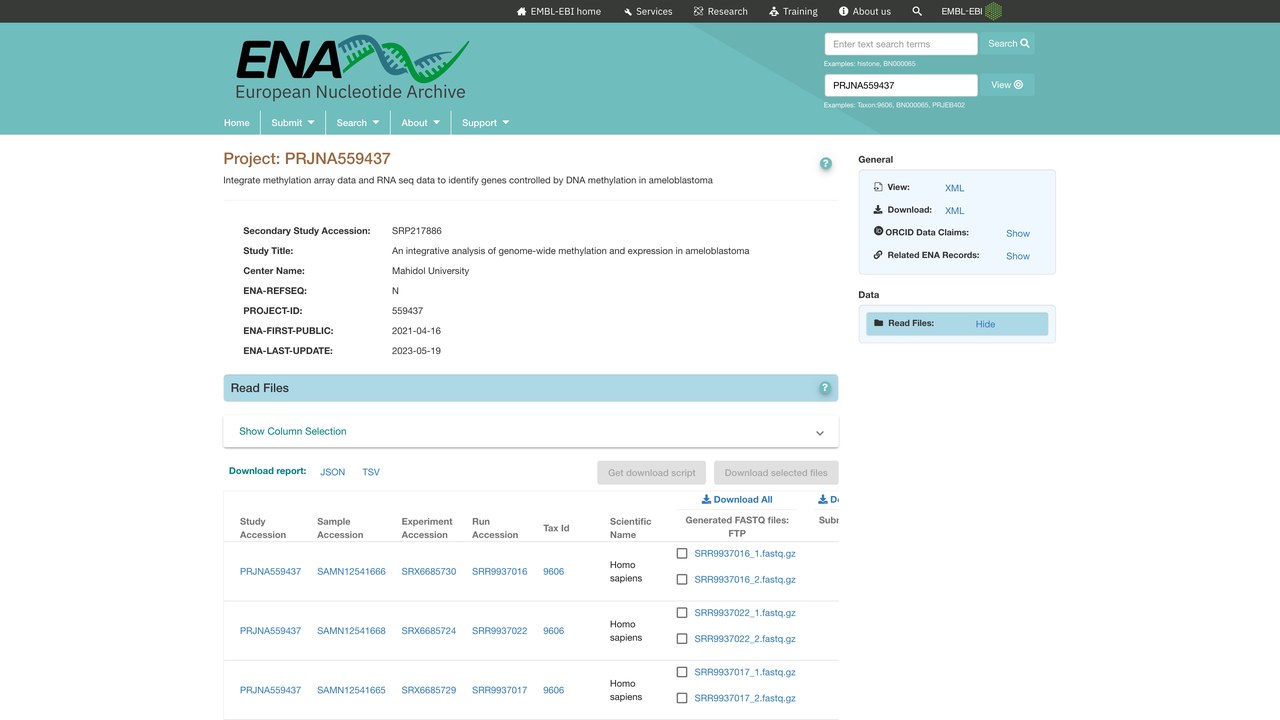The image size is (1280, 720).
Task: Click the Search button next to text search
Action: point(1008,44)
